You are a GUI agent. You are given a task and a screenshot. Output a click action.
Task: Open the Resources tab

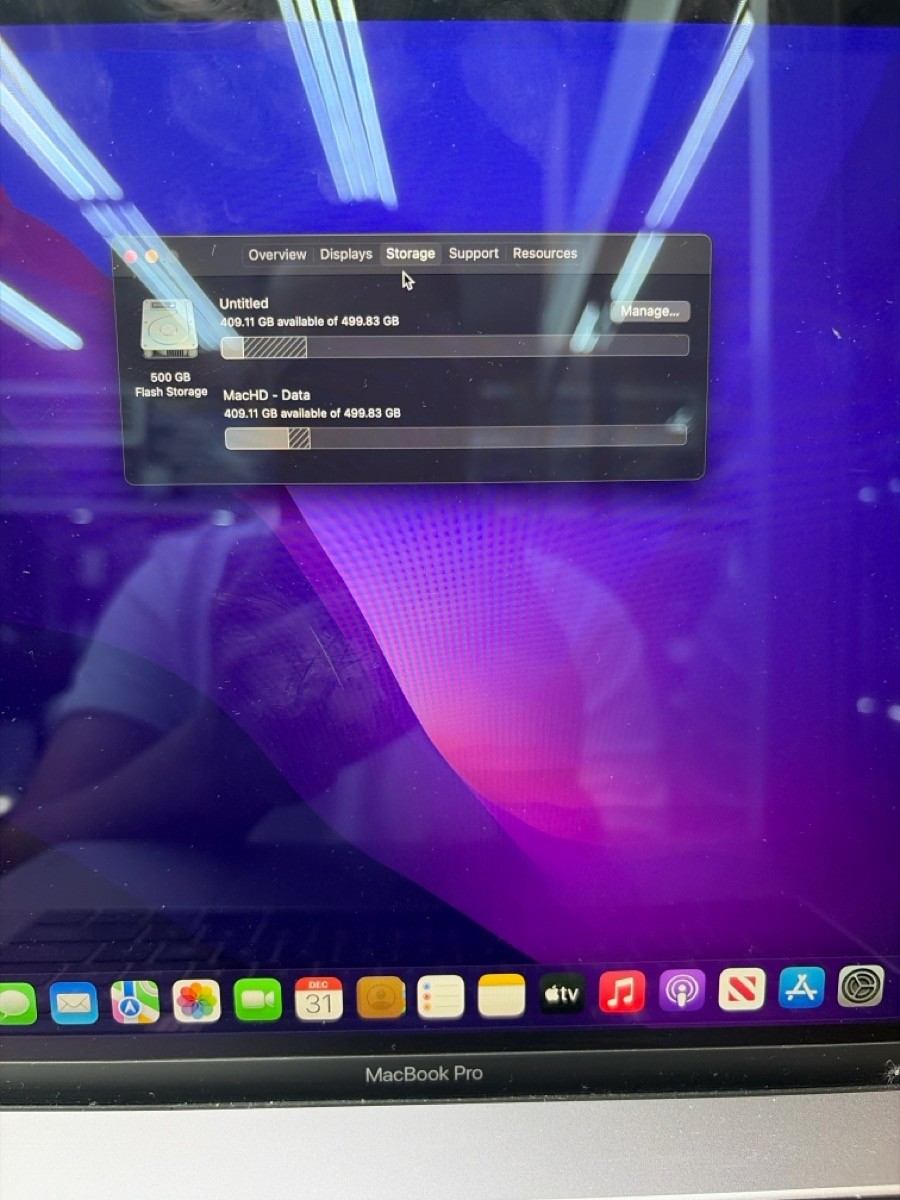(x=545, y=253)
